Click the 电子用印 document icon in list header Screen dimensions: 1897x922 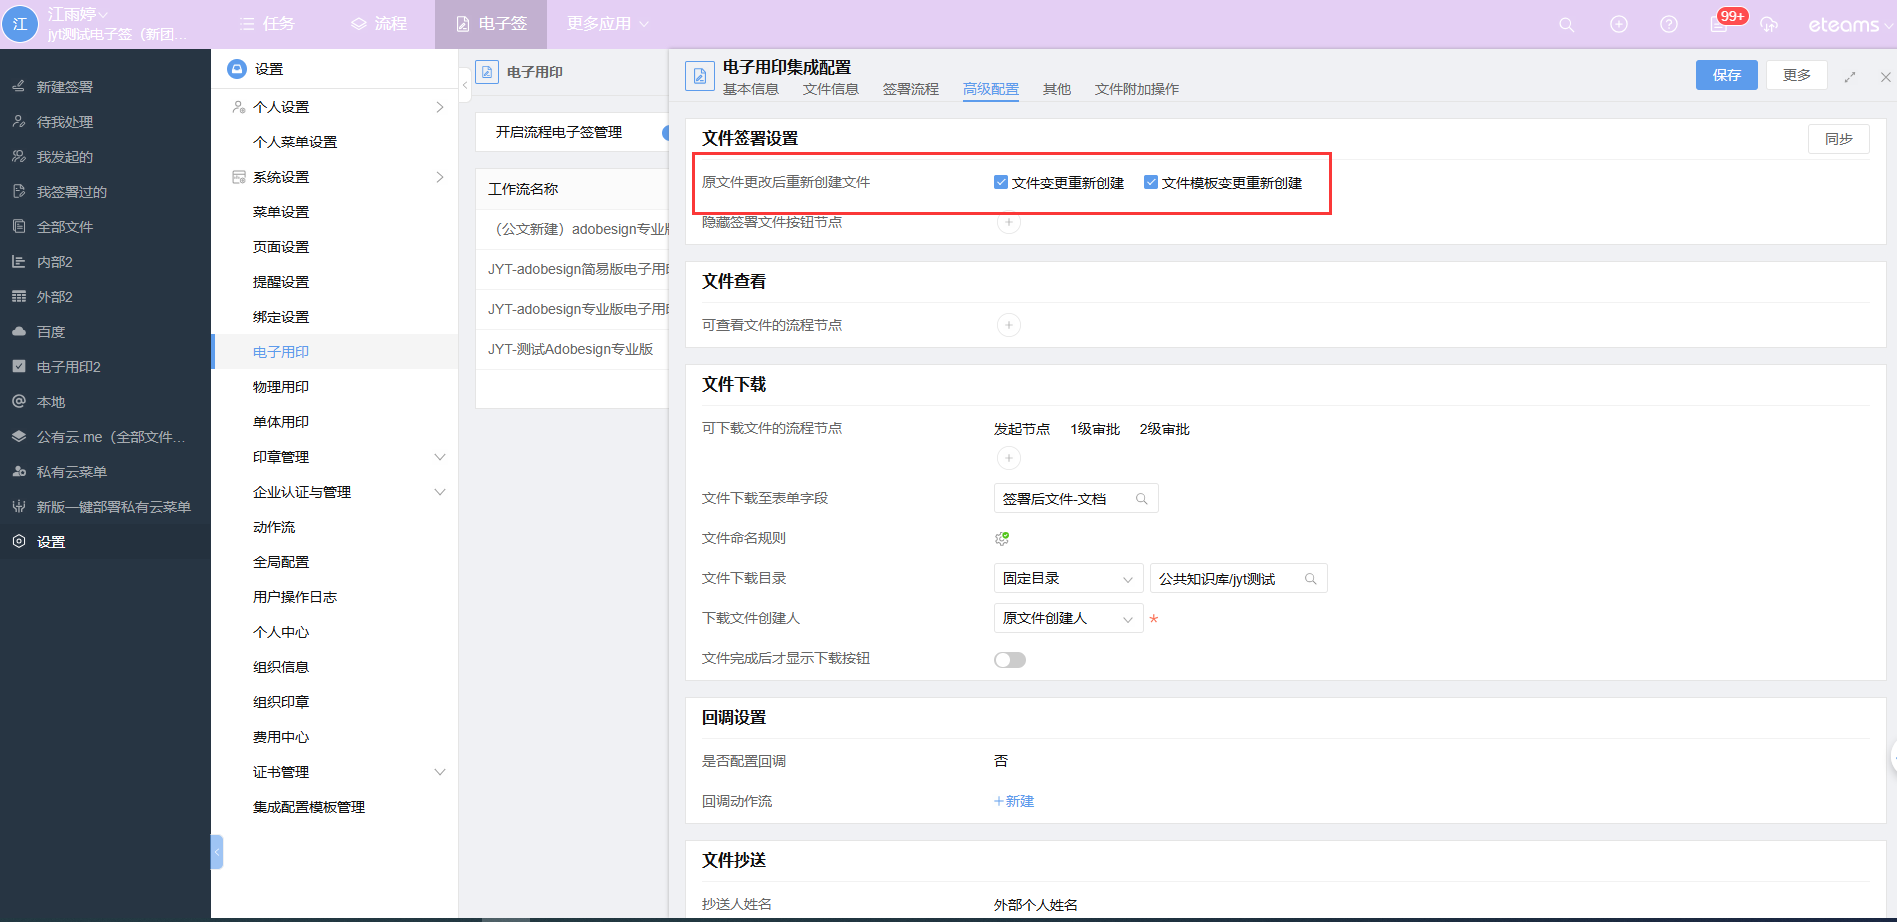click(487, 72)
